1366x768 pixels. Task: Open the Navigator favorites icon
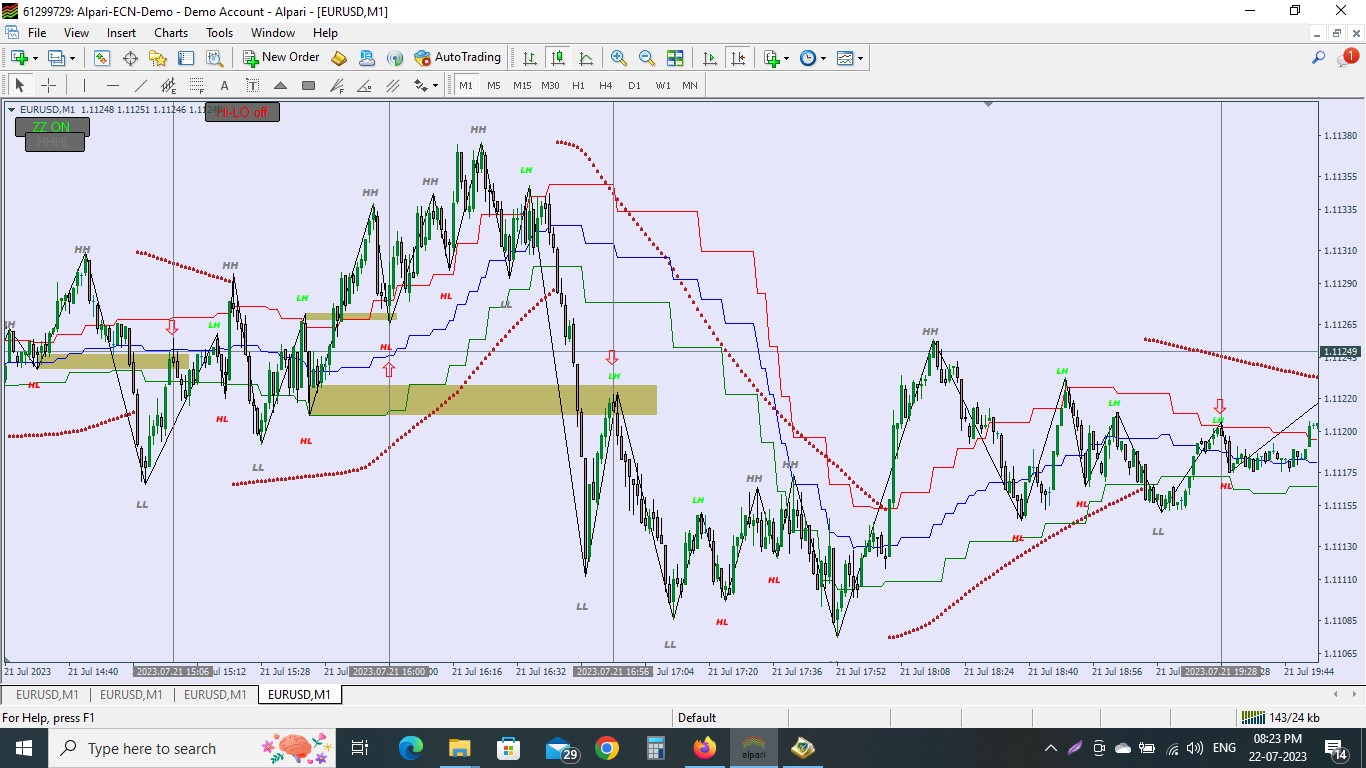(158, 58)
